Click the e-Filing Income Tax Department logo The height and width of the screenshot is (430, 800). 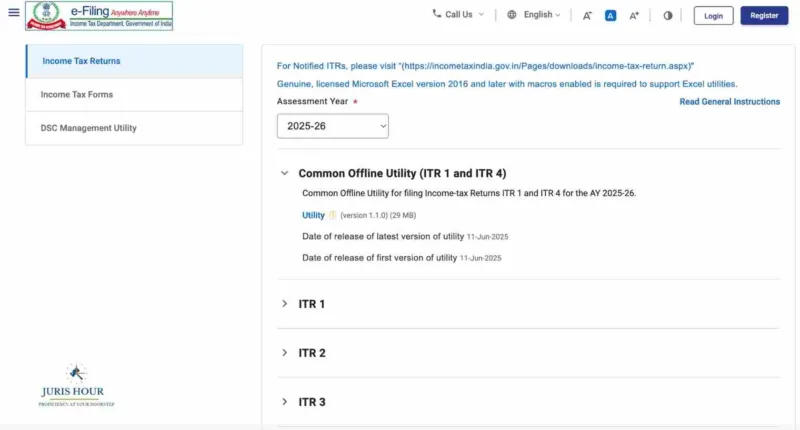coord(99,16)
